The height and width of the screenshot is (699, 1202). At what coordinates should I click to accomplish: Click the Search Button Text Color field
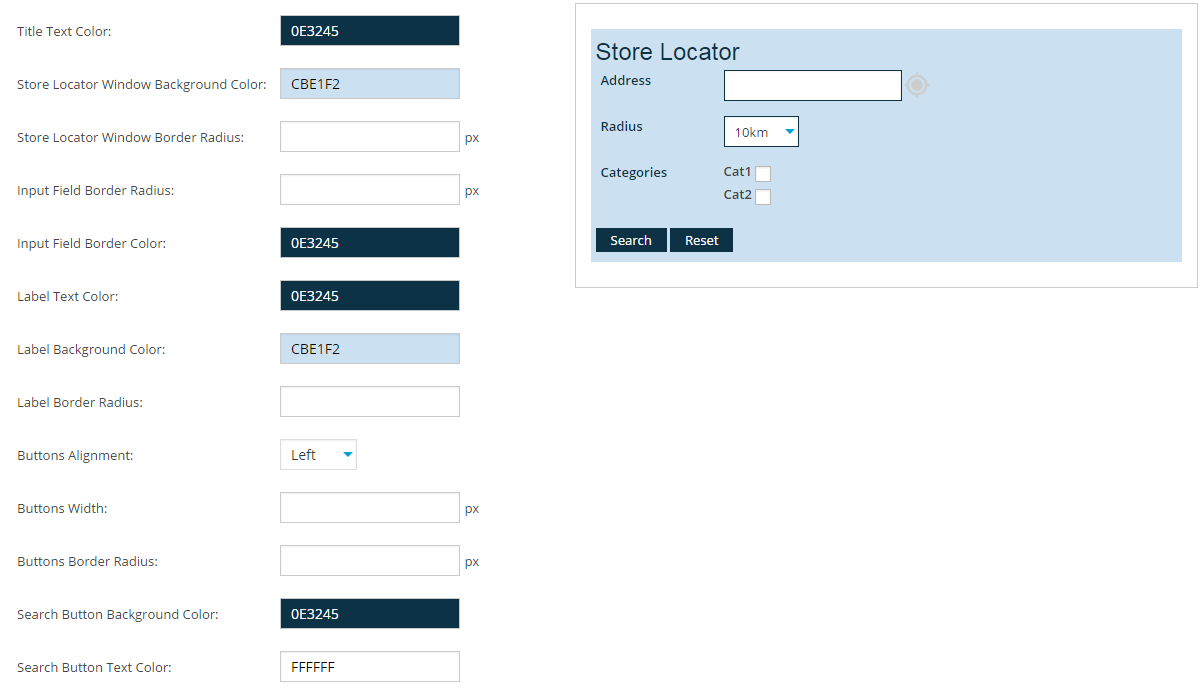(x=369, y=667)
